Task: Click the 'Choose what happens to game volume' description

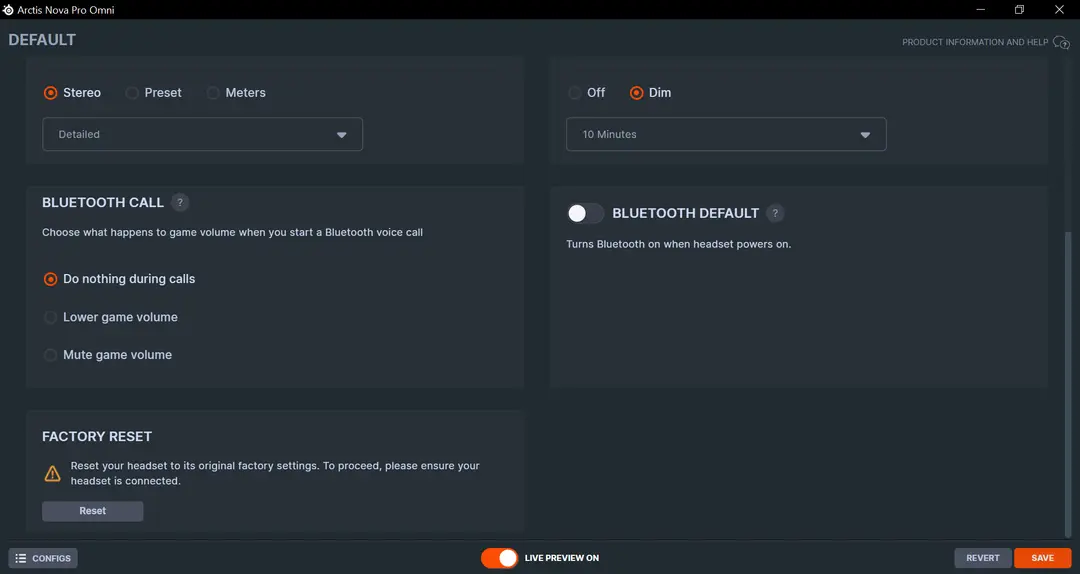Action: (232, 233)
